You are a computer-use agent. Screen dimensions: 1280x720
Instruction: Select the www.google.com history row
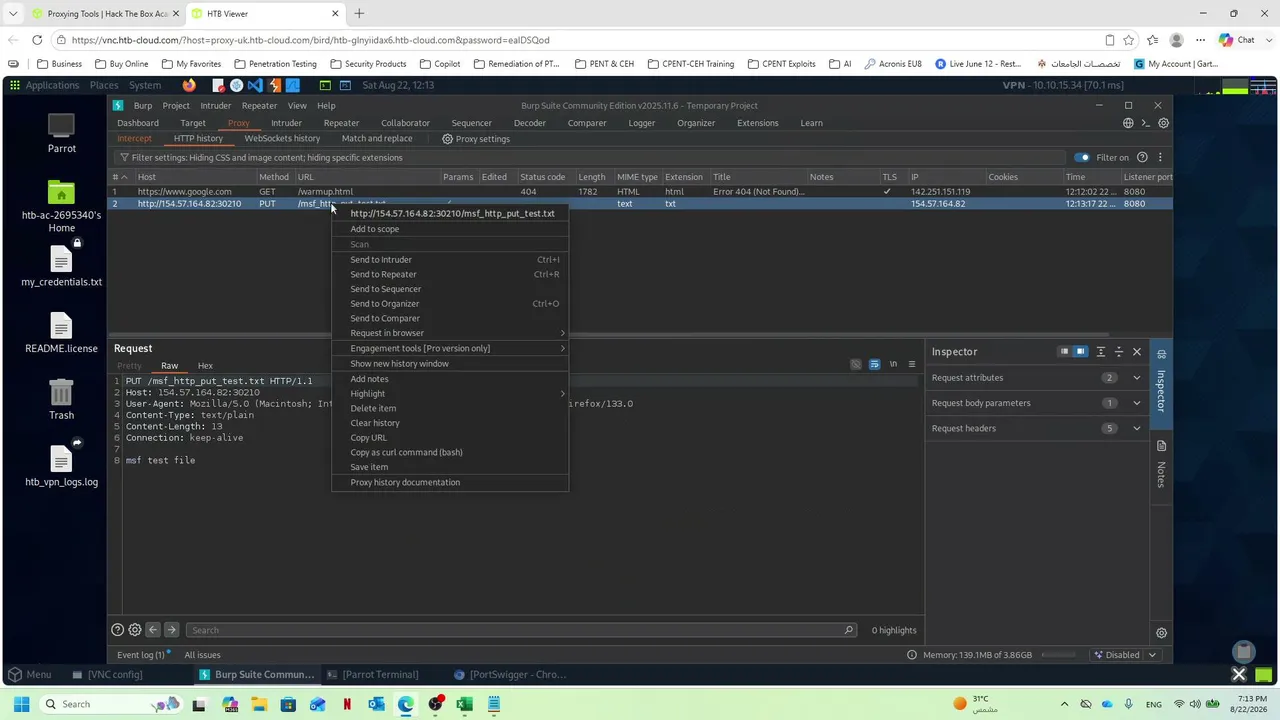pyautogui.click(x=640, y=191)
